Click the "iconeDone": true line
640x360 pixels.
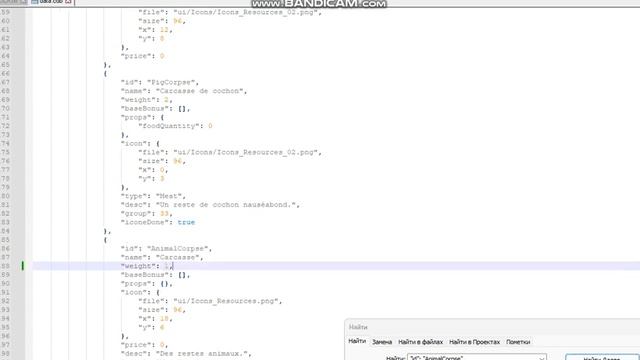point(158,222)
